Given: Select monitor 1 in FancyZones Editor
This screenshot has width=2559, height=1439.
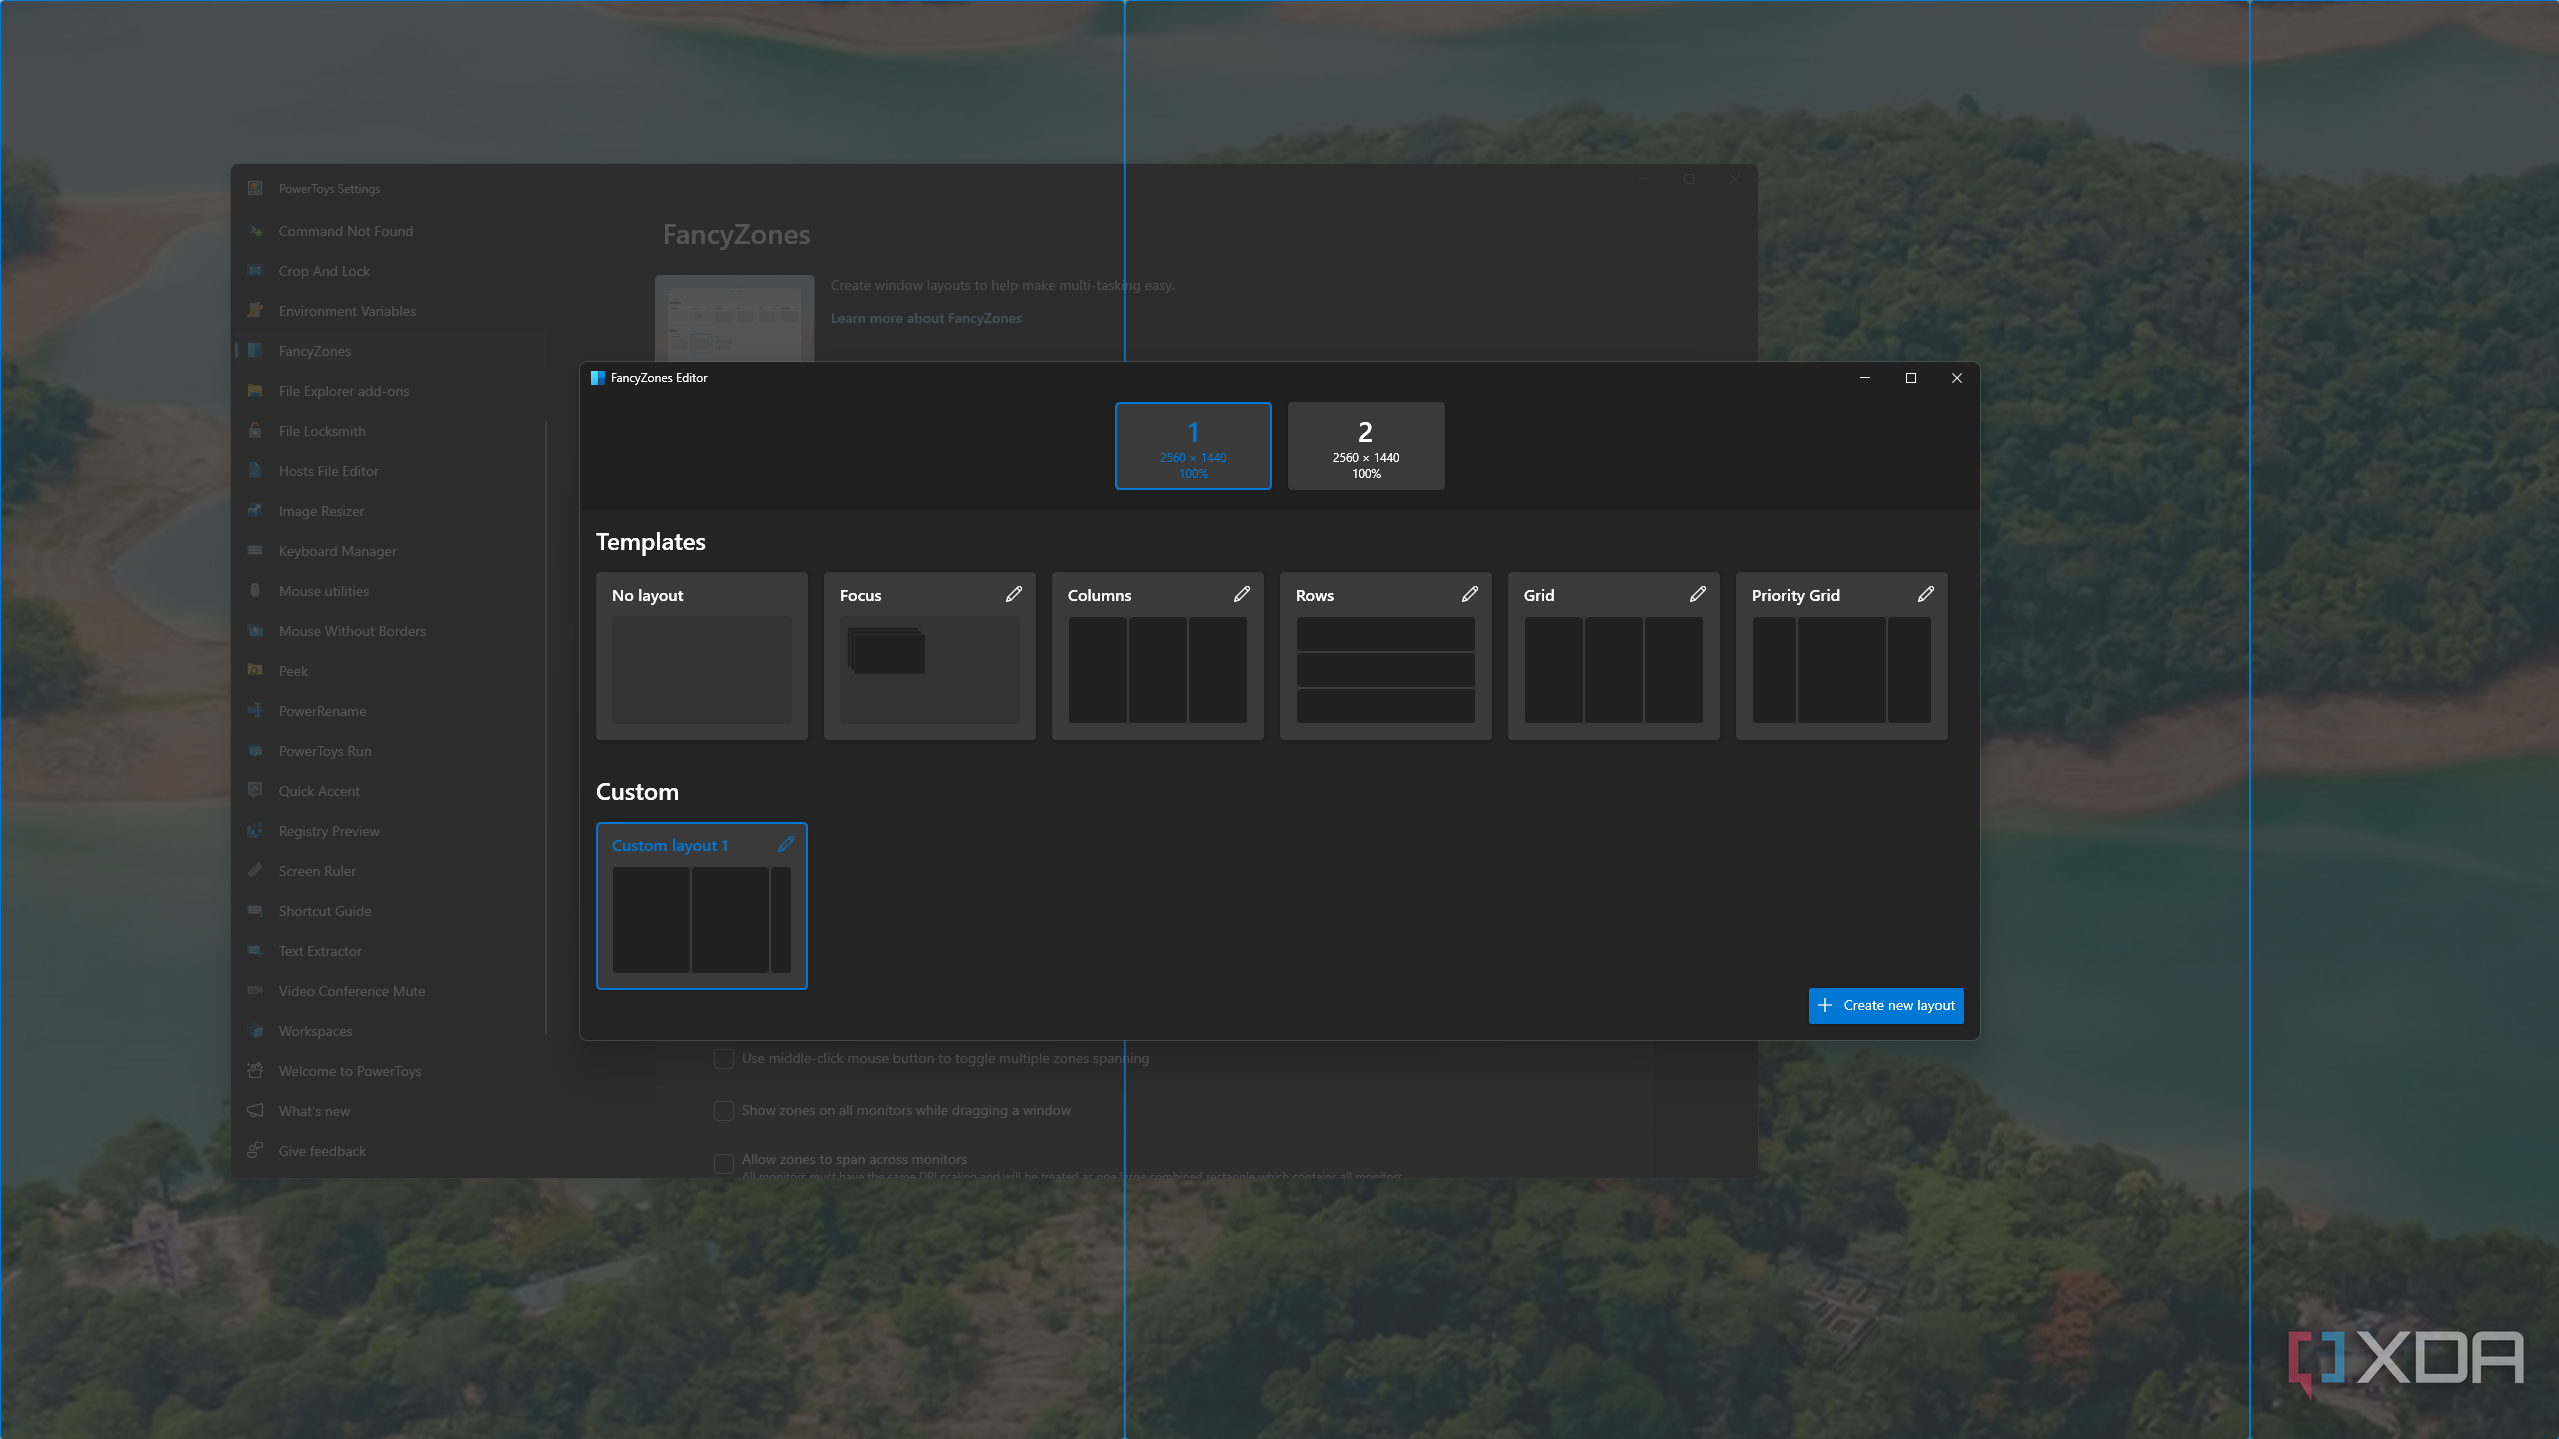Looking at the screenshot, I should [x=1193, y=446].
